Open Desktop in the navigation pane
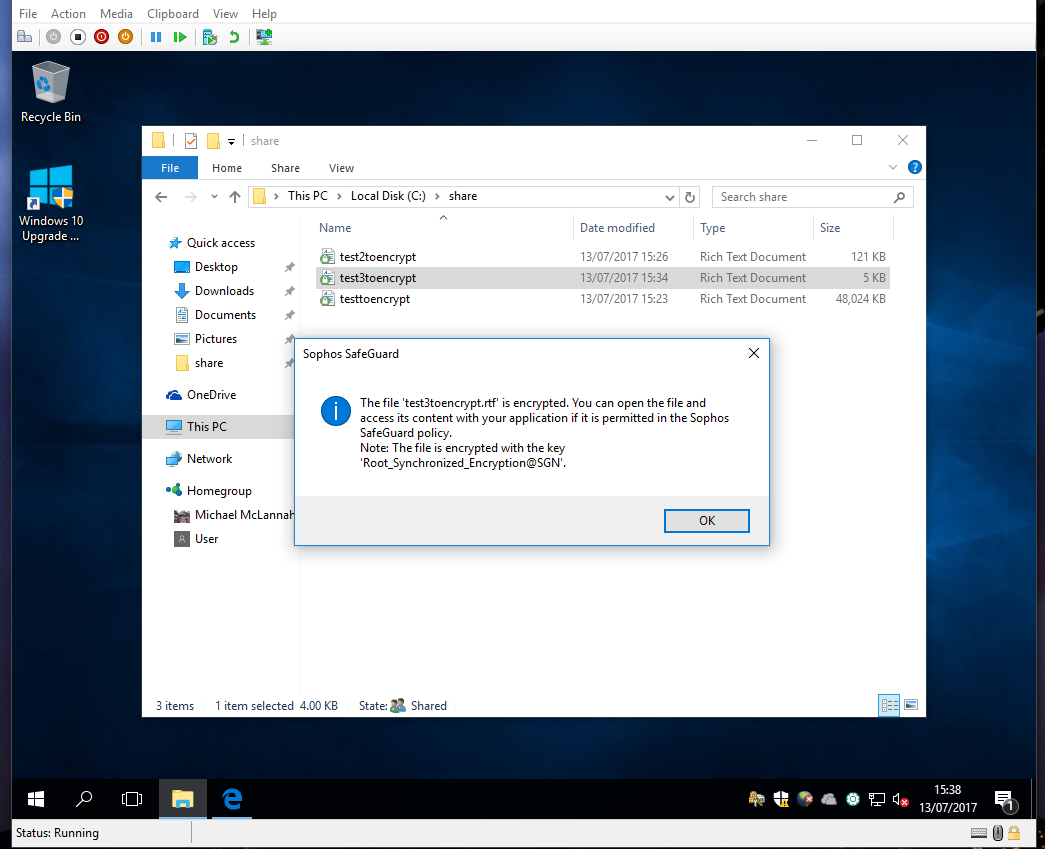This screenshot has height=849, width=1045. (x=216, y=267)
